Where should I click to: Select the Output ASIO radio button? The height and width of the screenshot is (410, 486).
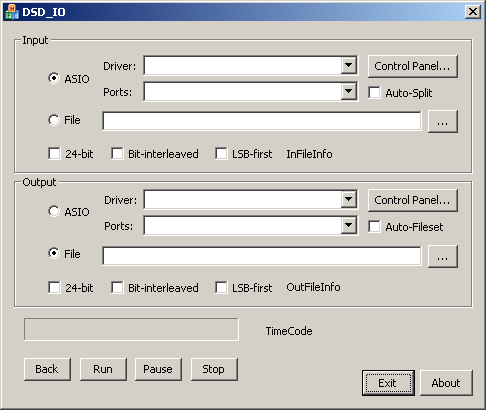coord(54,211)
